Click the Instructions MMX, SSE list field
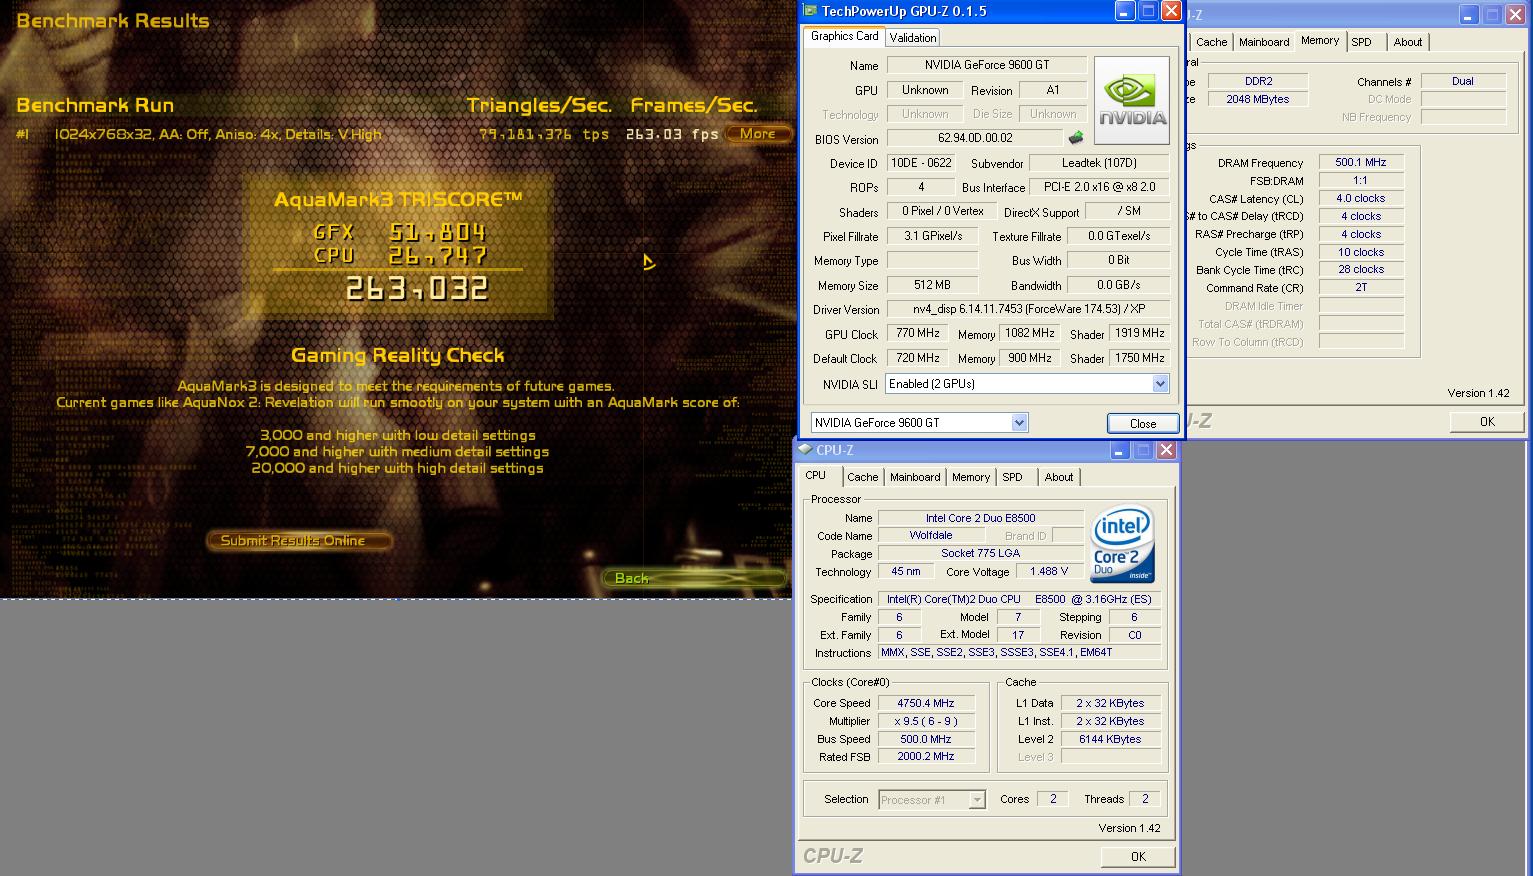 point(1020,652)
